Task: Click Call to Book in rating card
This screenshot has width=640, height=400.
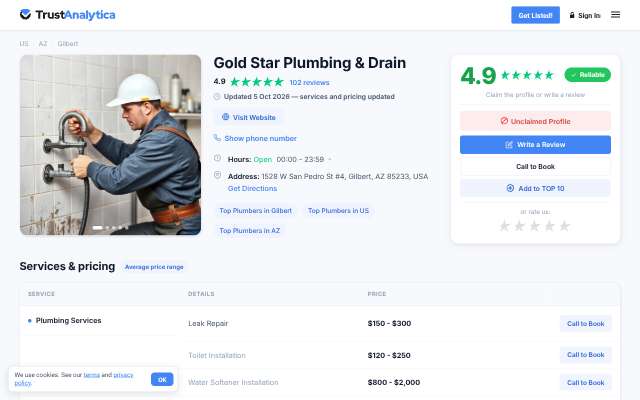Action: 535,167
